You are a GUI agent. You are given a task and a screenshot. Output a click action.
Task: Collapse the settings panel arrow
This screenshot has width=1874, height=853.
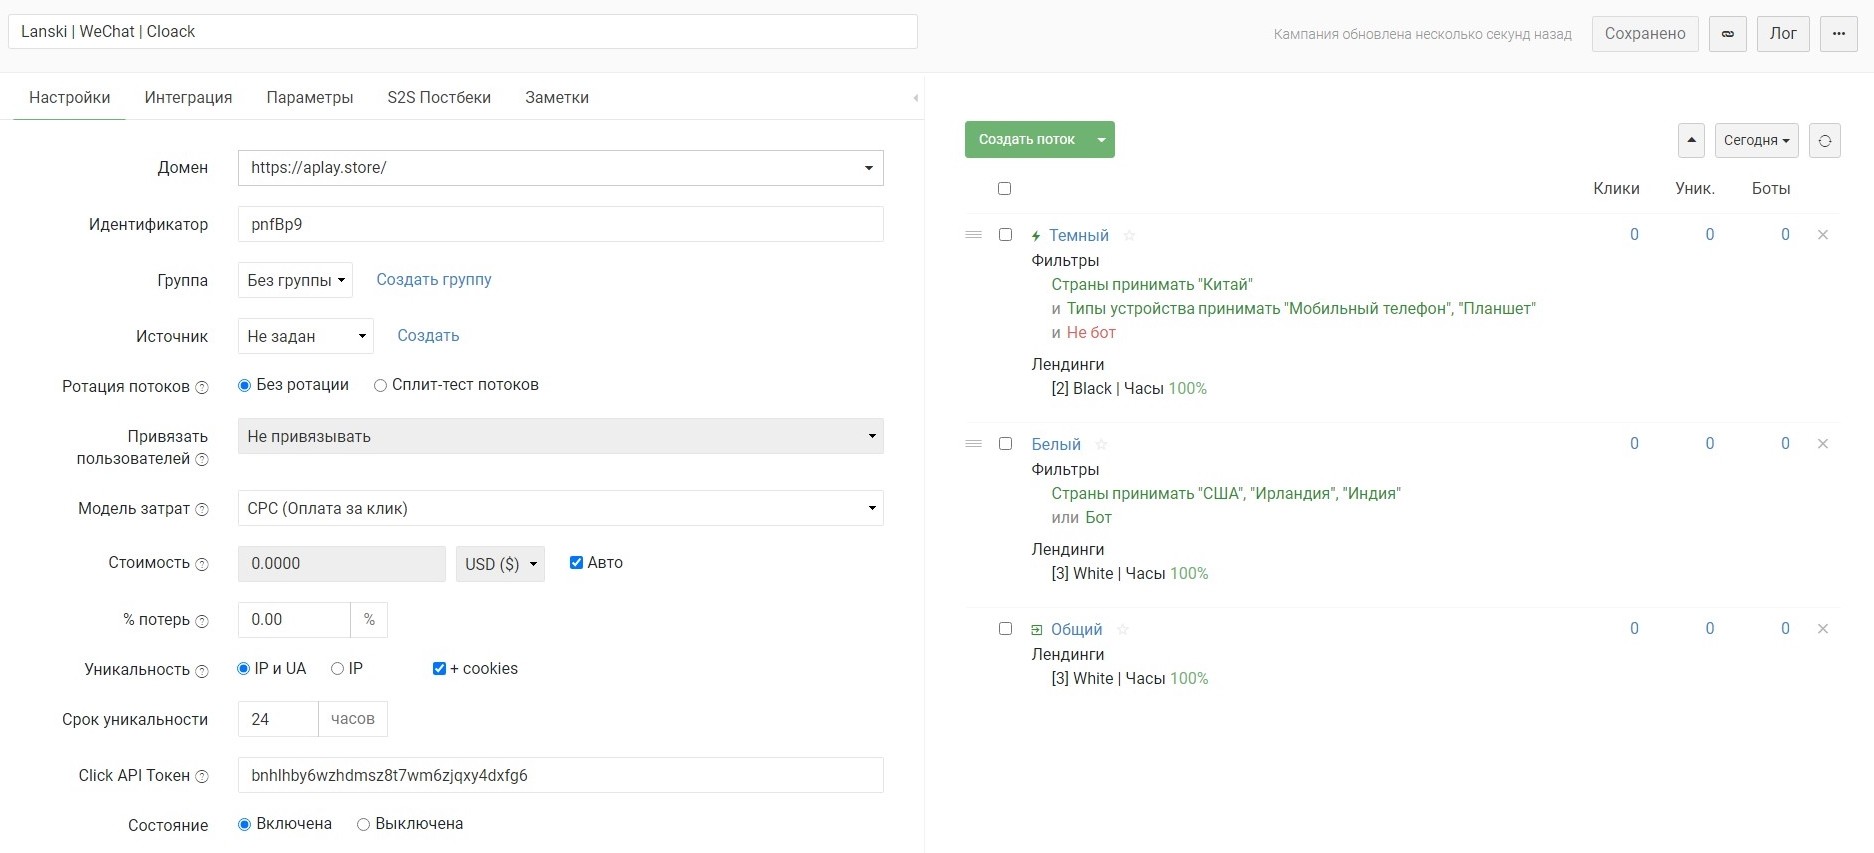click(916, 98)
